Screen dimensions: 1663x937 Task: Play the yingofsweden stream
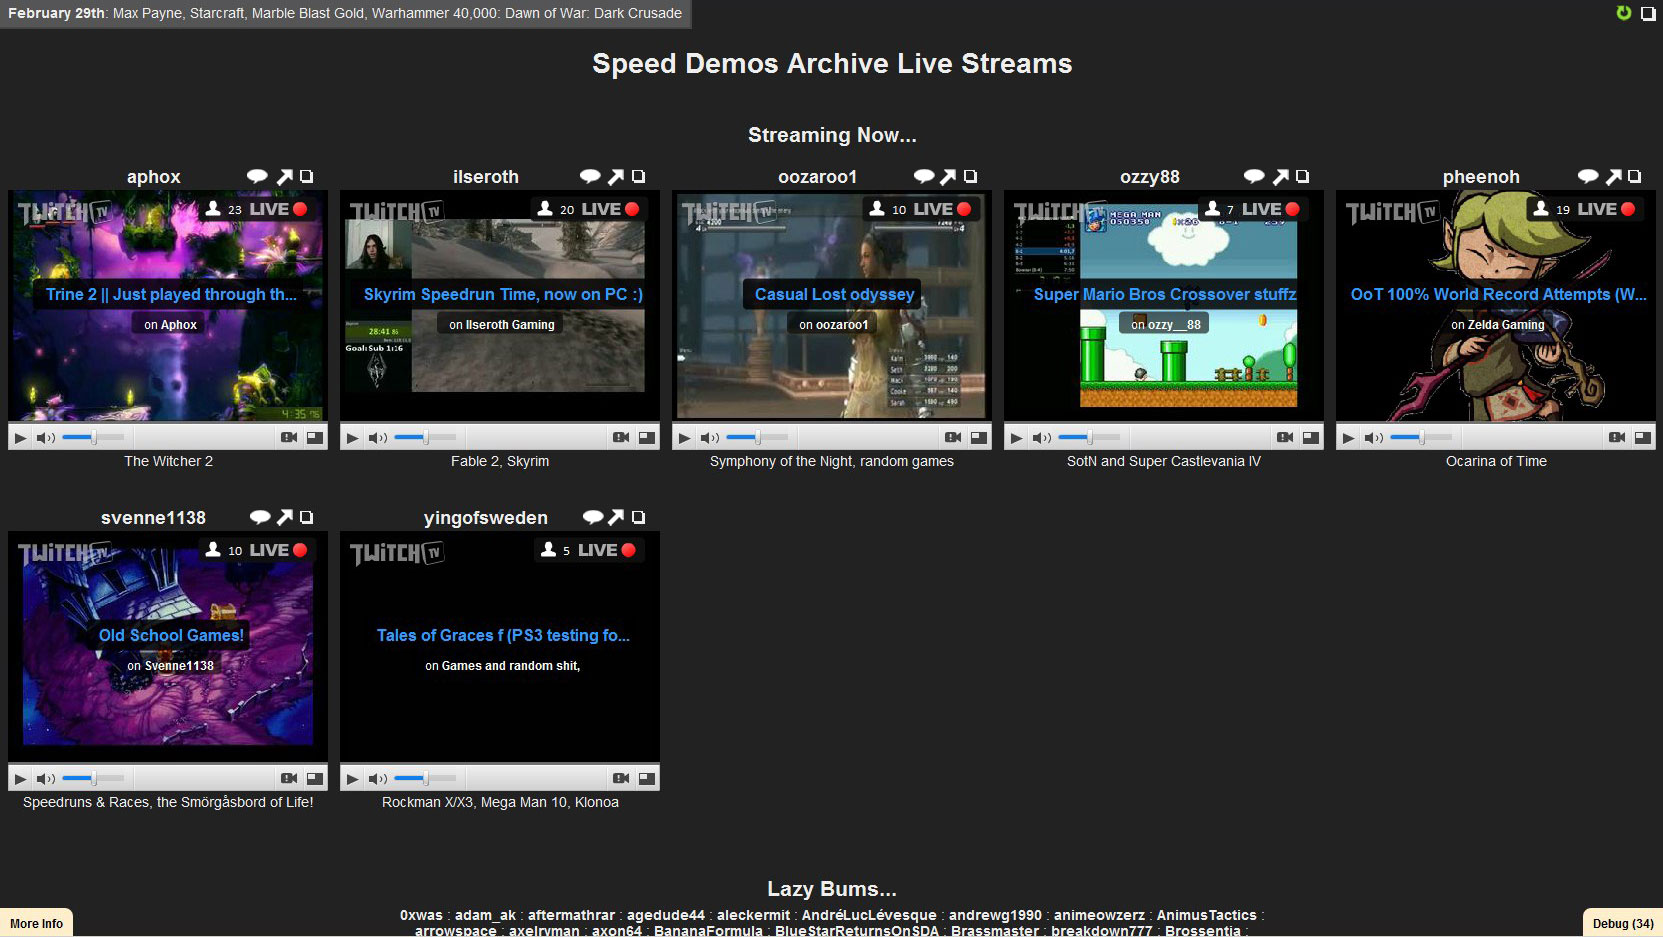pyautogui.click(x=352, y=779)
